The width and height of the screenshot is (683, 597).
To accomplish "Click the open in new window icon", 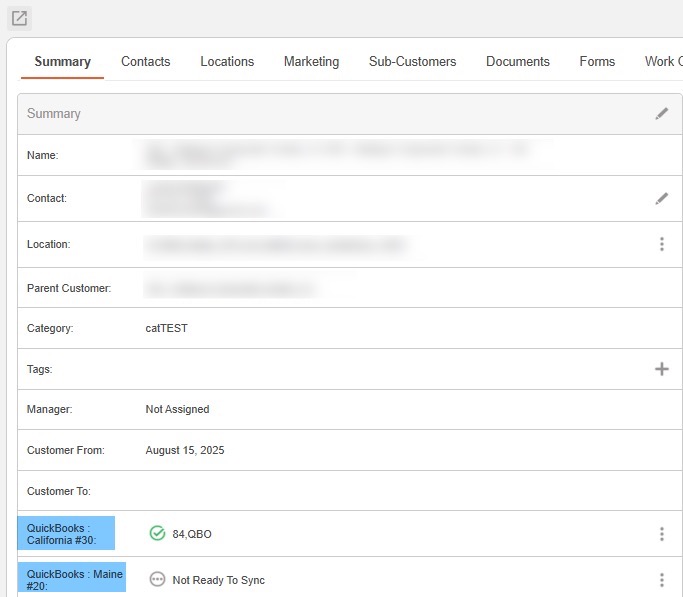I will 19,18.
